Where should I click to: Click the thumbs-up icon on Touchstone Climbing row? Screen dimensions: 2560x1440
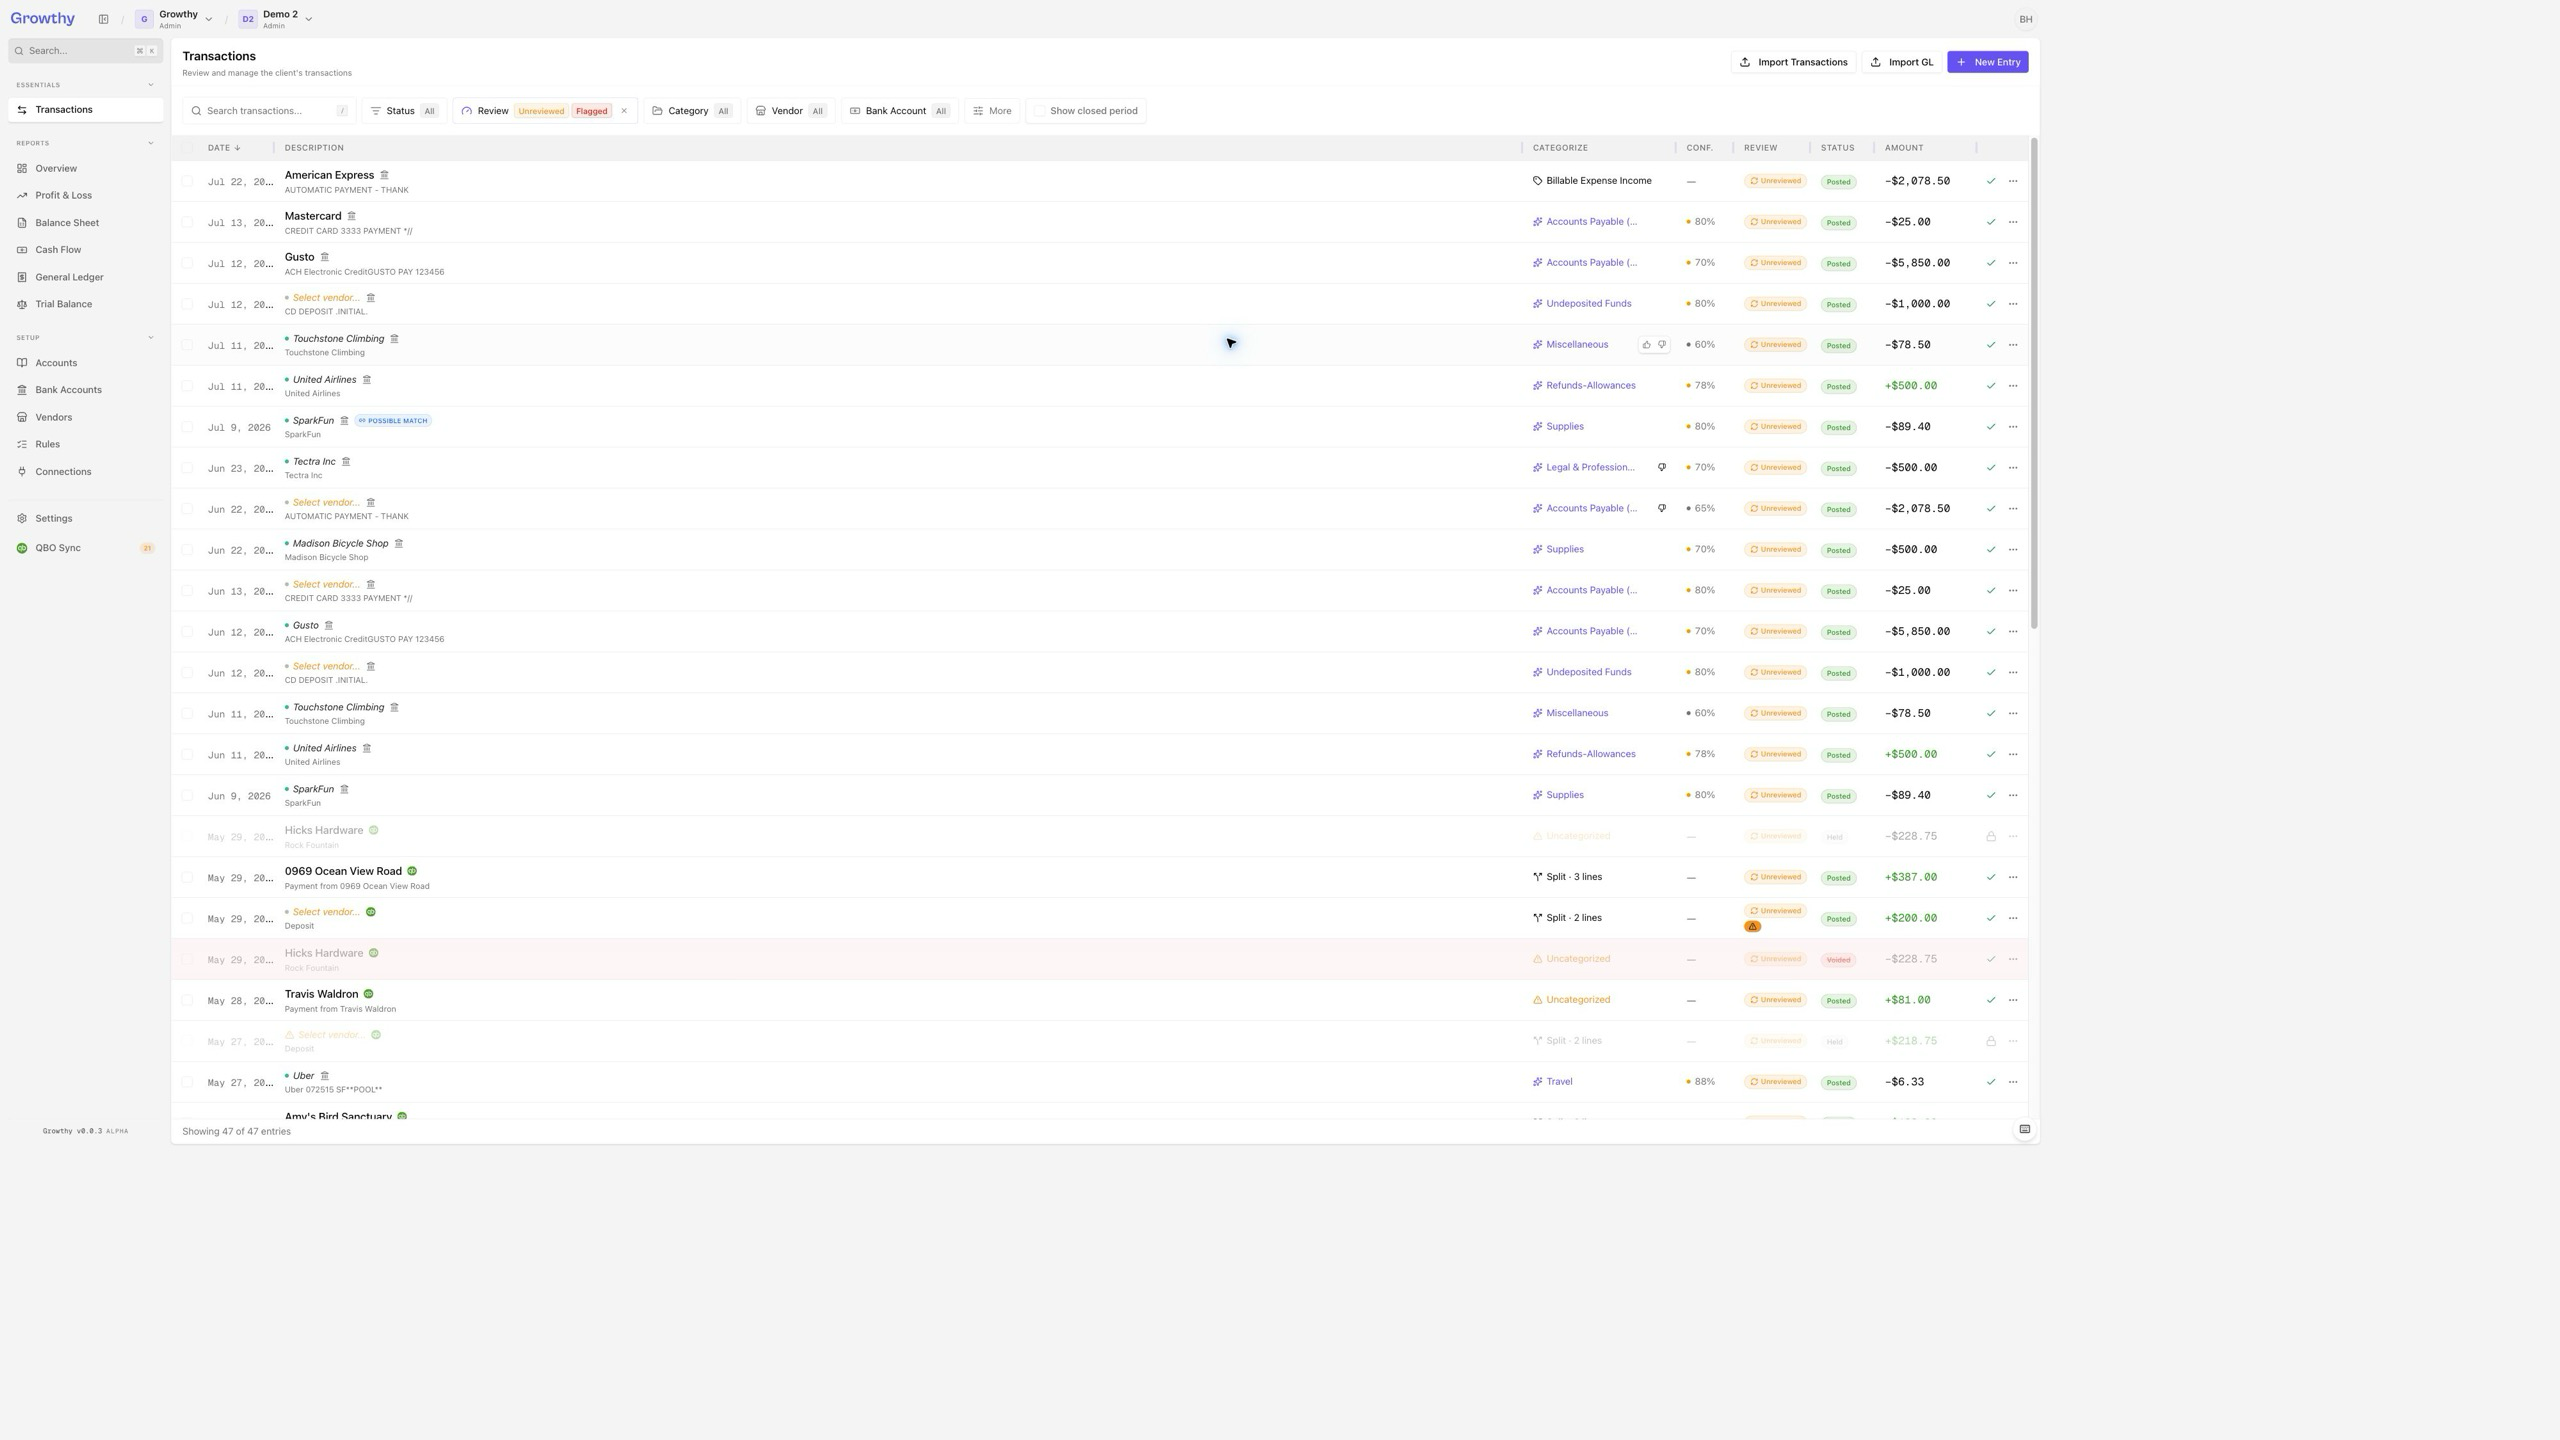tap(1646, 345)
